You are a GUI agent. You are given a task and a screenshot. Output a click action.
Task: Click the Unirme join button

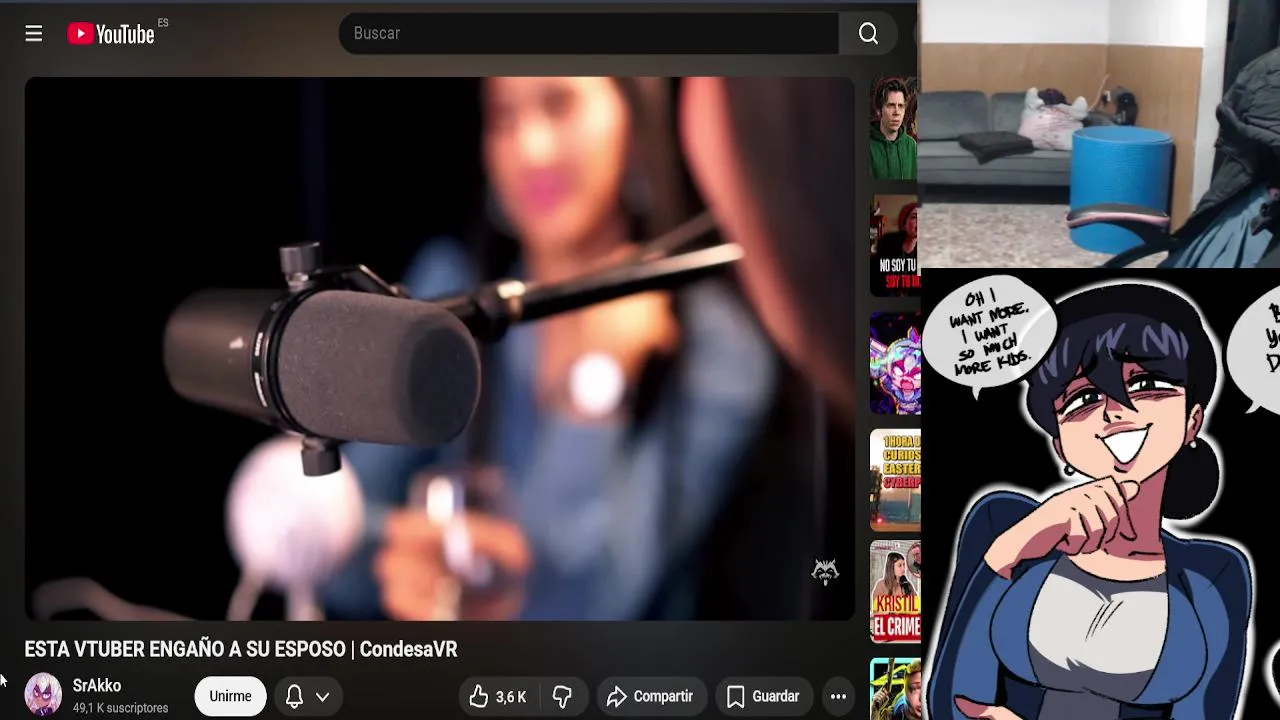point(230,696)
